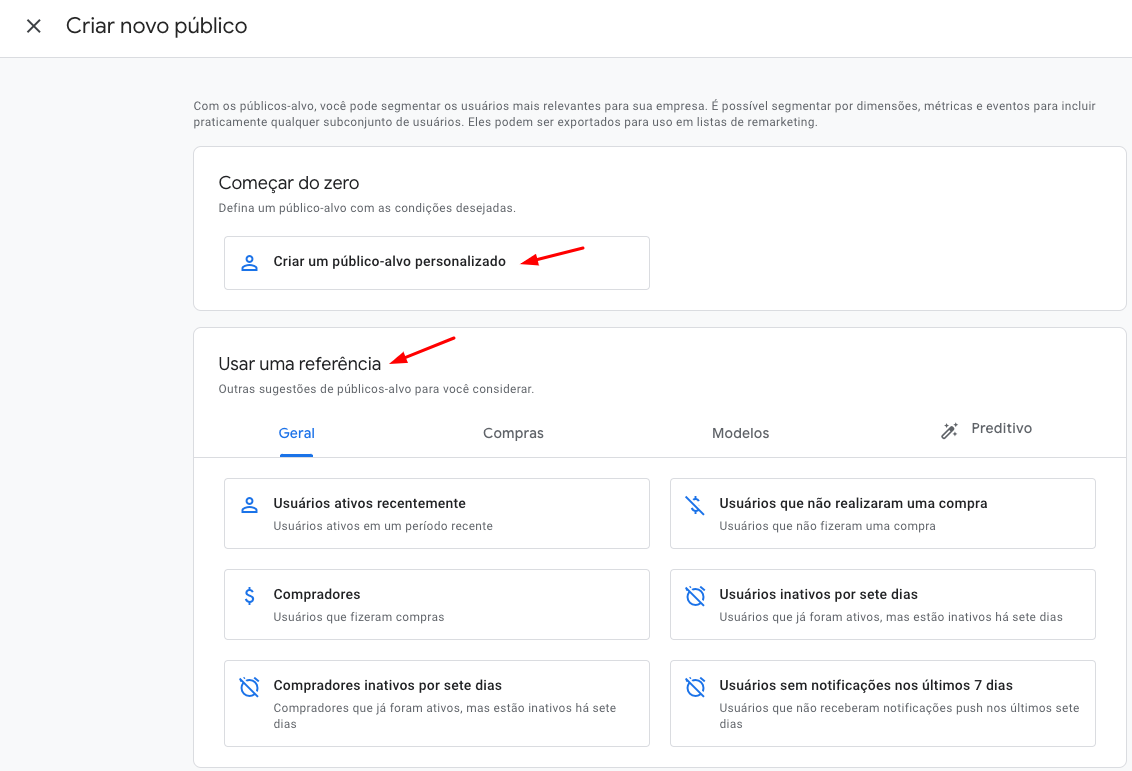The image size is (1132, 771).
Task: Close the Criar novo público dialog
Action: (x=34, y=26)
